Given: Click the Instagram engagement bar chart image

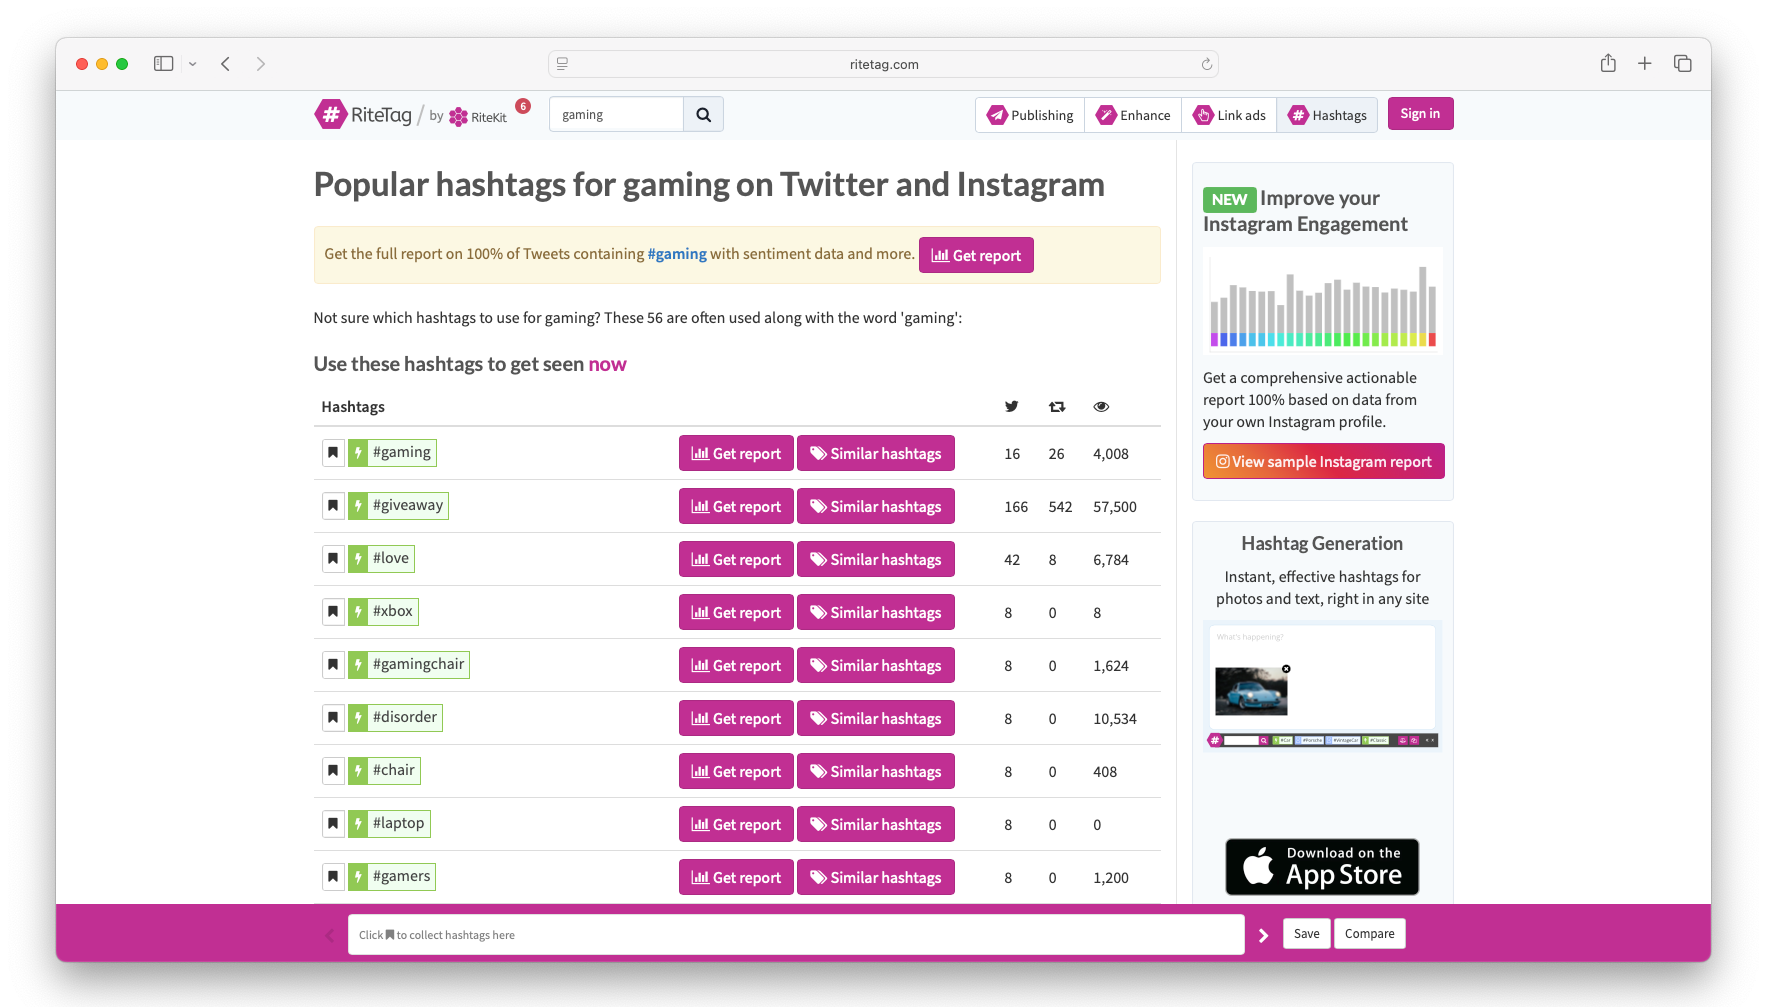Looking at the screenshot, I should [1323, 300].
